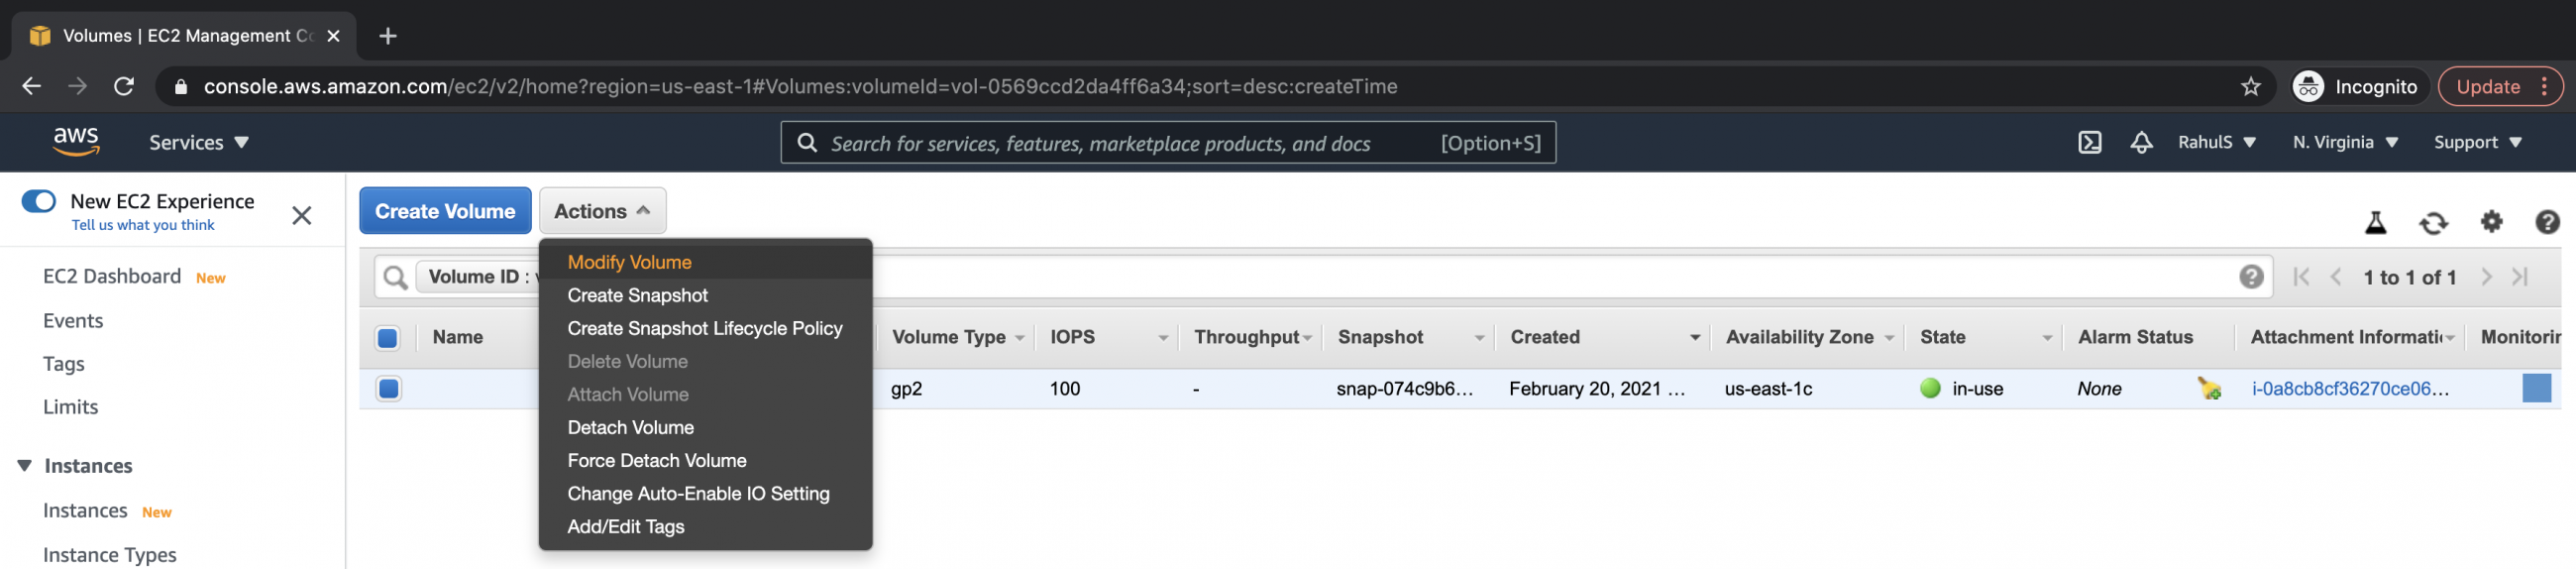The image size is (2576, 569).
Task: Open Limits in the sidebar
Action: tap(70, 406)
